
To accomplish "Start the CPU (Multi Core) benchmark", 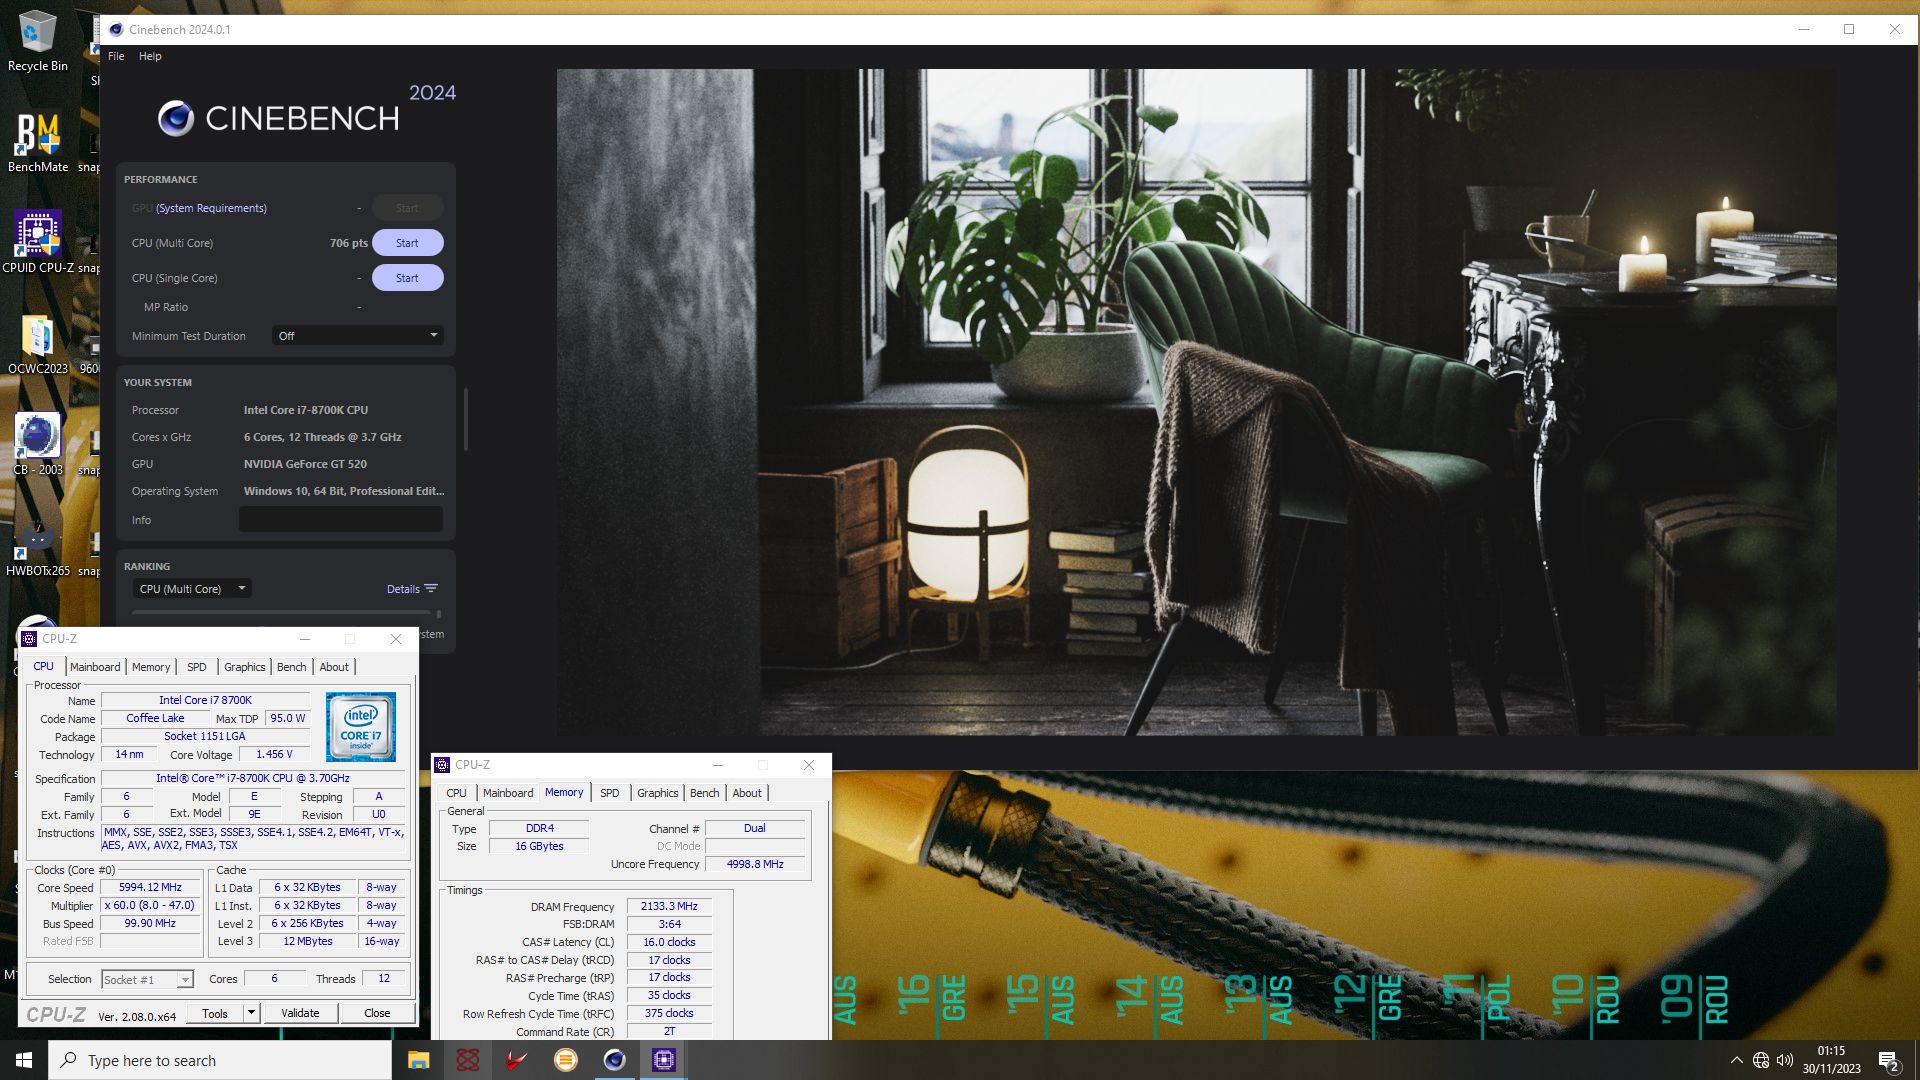I will [407, 243].
